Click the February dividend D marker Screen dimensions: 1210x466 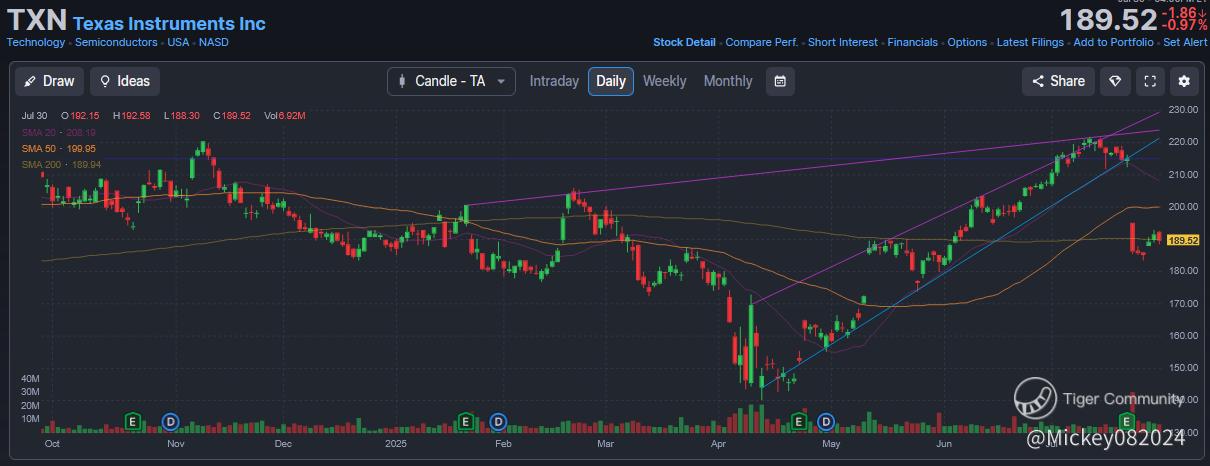499,421
